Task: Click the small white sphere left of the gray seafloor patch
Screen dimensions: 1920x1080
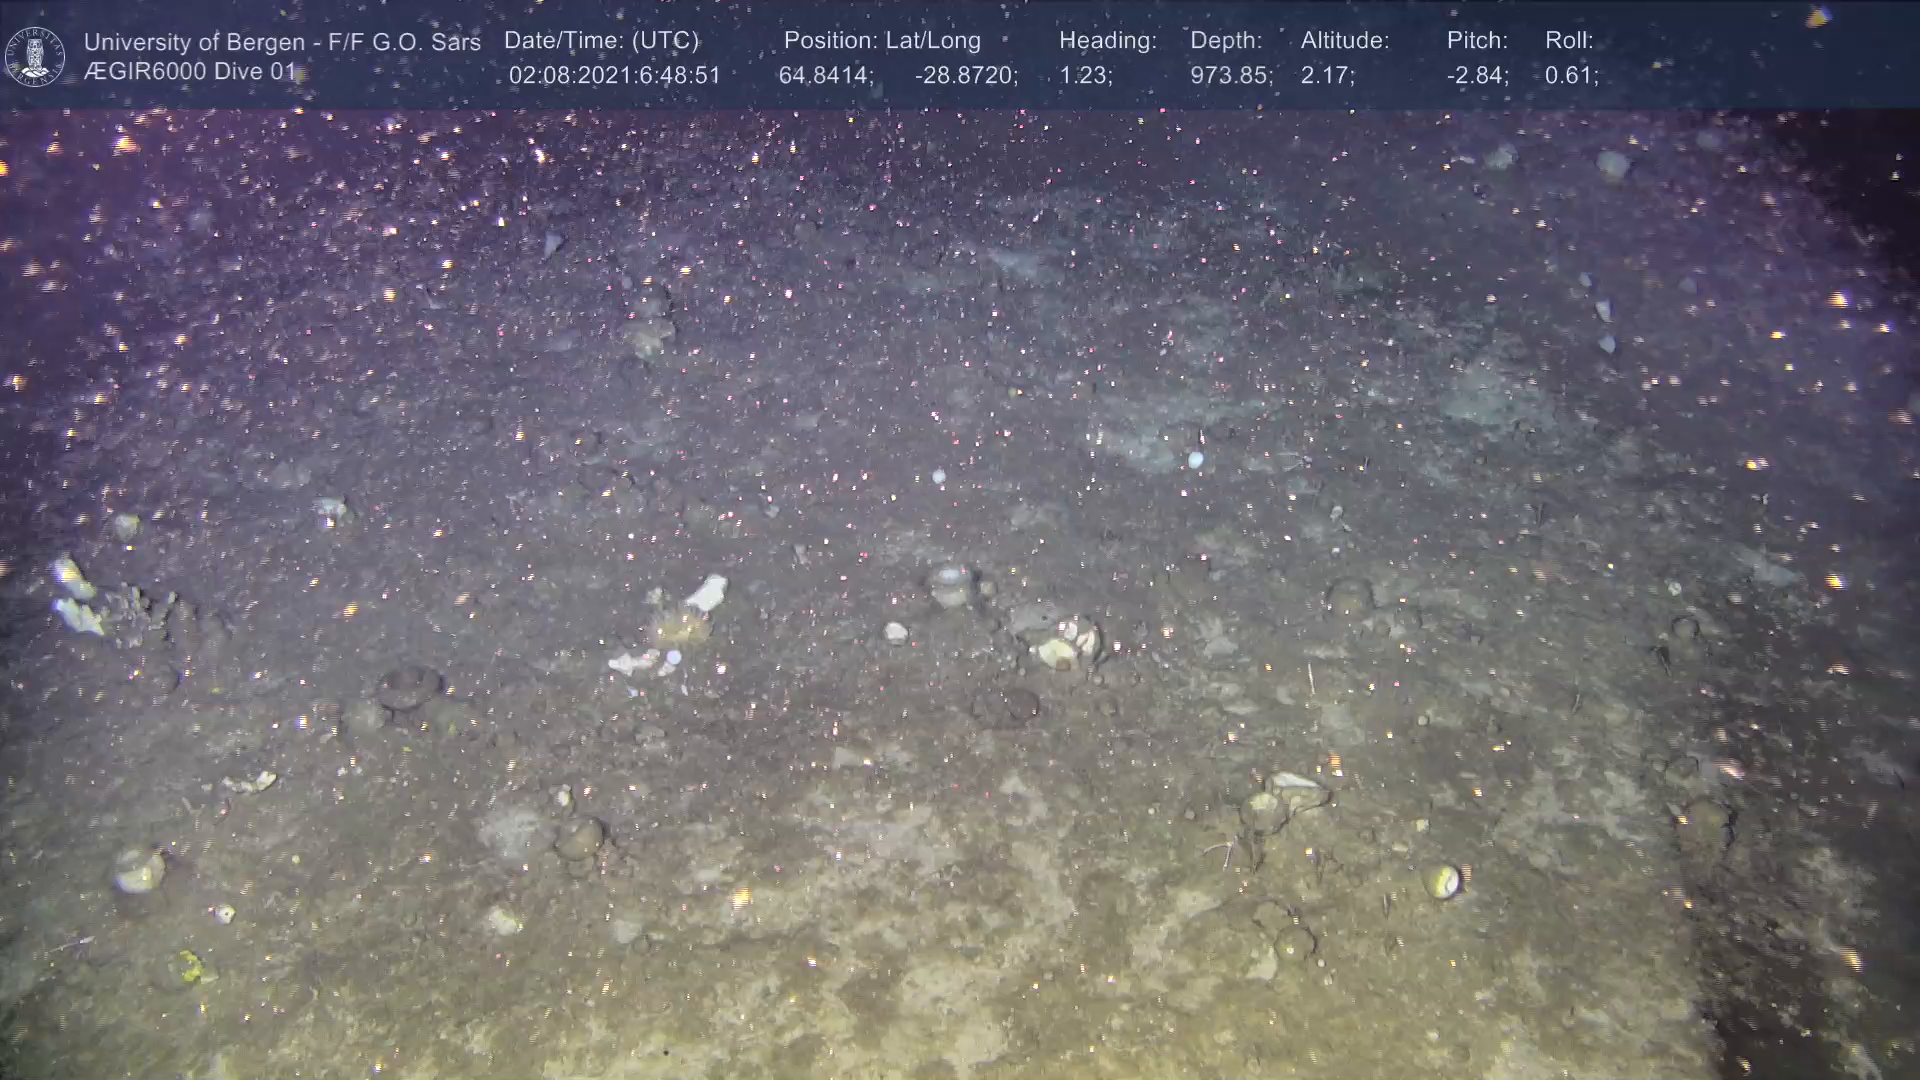Action: click(x=938, y=477)
